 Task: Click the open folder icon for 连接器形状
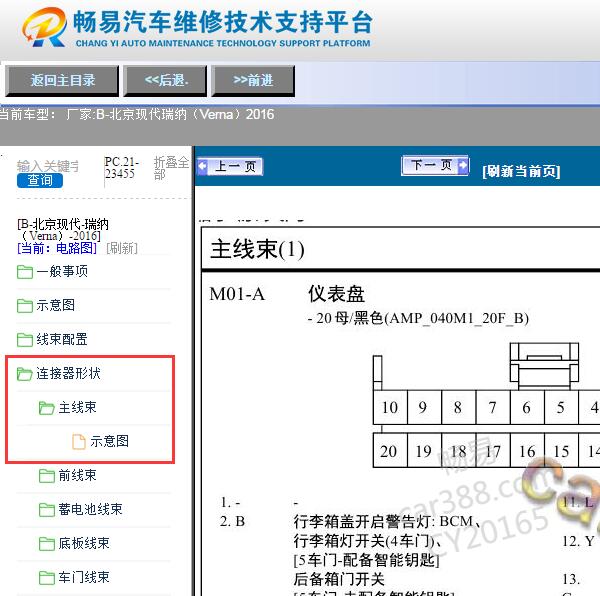pos(25,374)
